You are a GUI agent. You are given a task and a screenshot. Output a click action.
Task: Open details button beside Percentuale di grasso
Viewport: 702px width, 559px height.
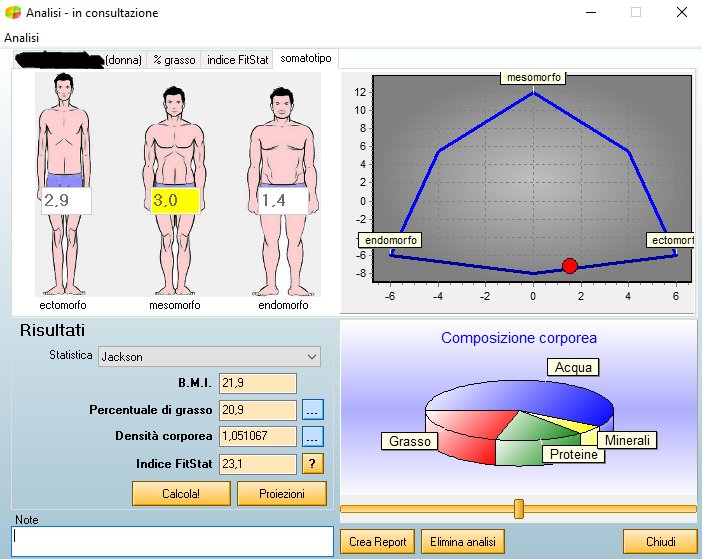coord(312,410)
